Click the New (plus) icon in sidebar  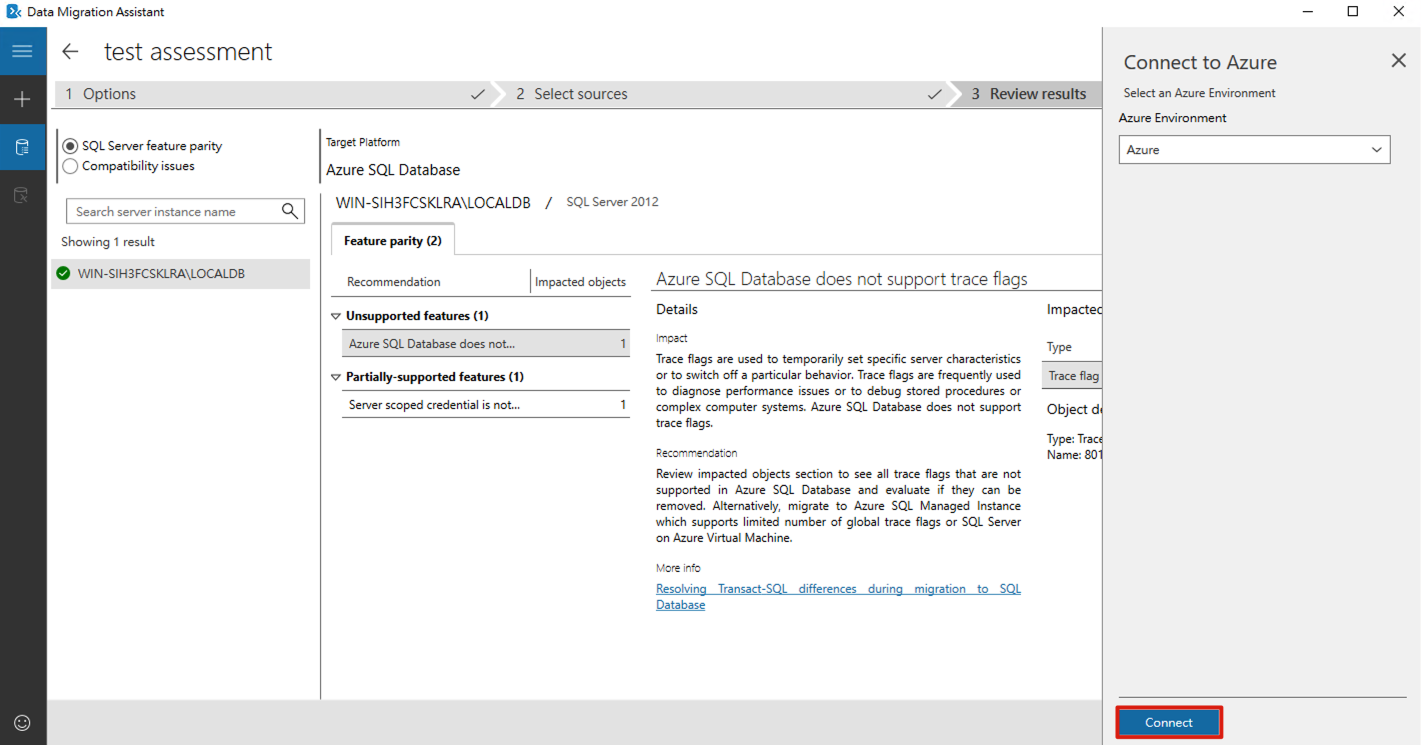[x=22, y=99]
